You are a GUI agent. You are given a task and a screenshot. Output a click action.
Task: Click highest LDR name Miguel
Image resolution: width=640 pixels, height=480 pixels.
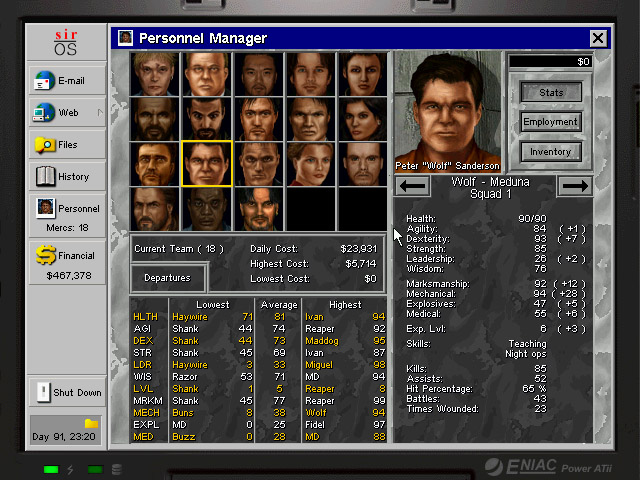pyautogui.click(x=319, y=365)
